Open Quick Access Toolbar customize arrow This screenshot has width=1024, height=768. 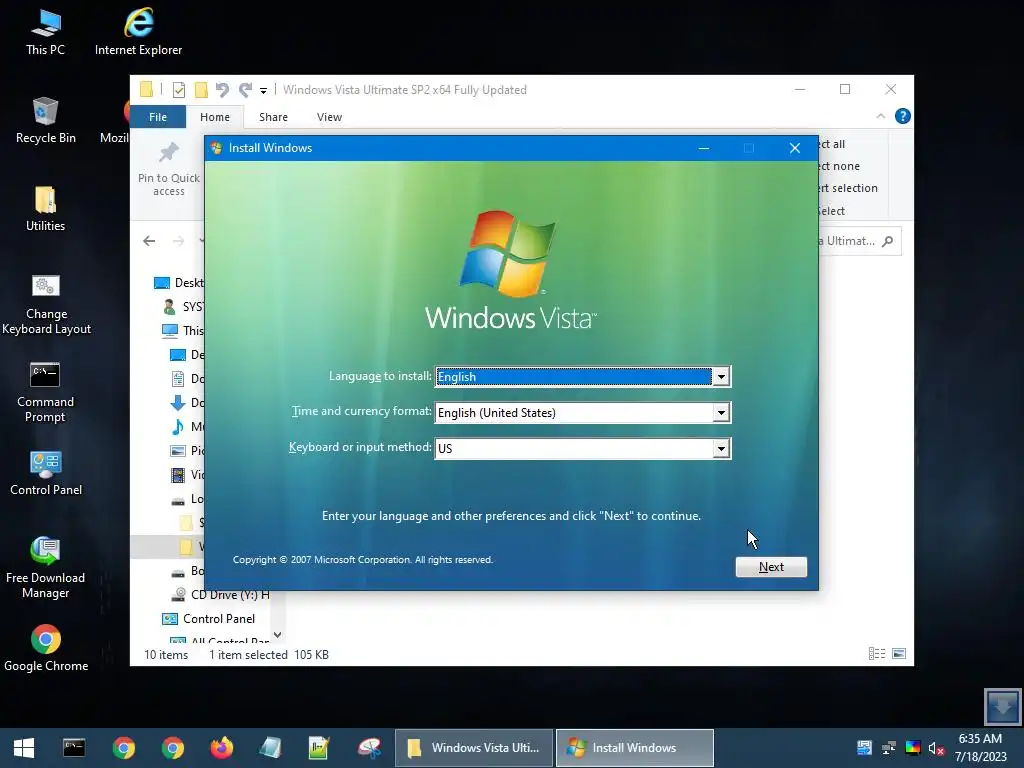click(x=263, y=91)
